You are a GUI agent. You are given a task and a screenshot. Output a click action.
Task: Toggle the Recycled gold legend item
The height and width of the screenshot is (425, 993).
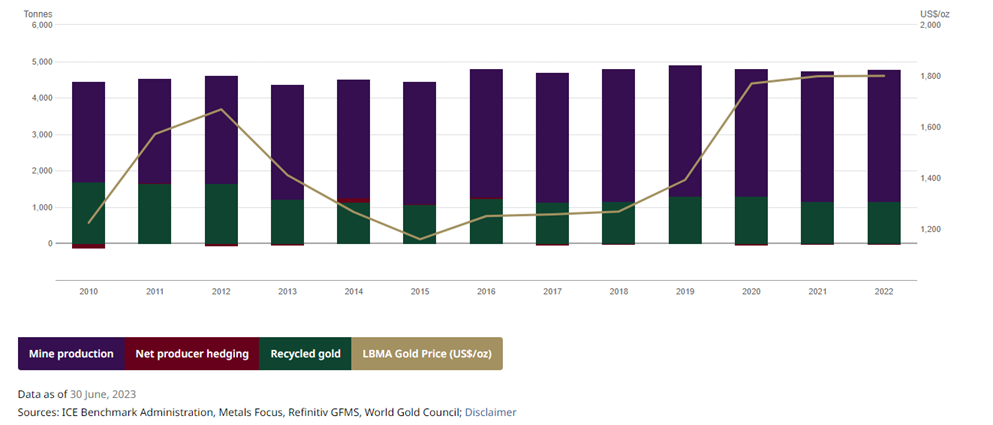click(305, 354)
